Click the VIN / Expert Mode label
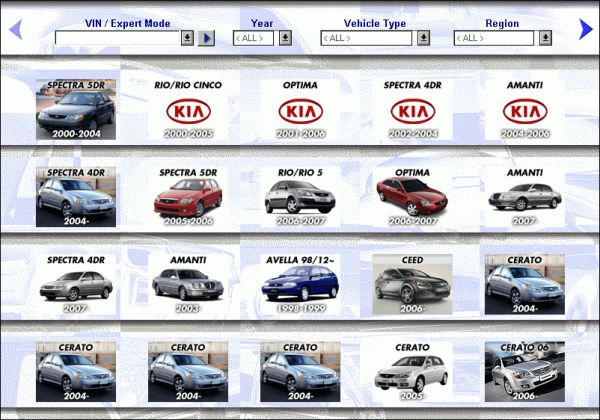 [127, 23]
